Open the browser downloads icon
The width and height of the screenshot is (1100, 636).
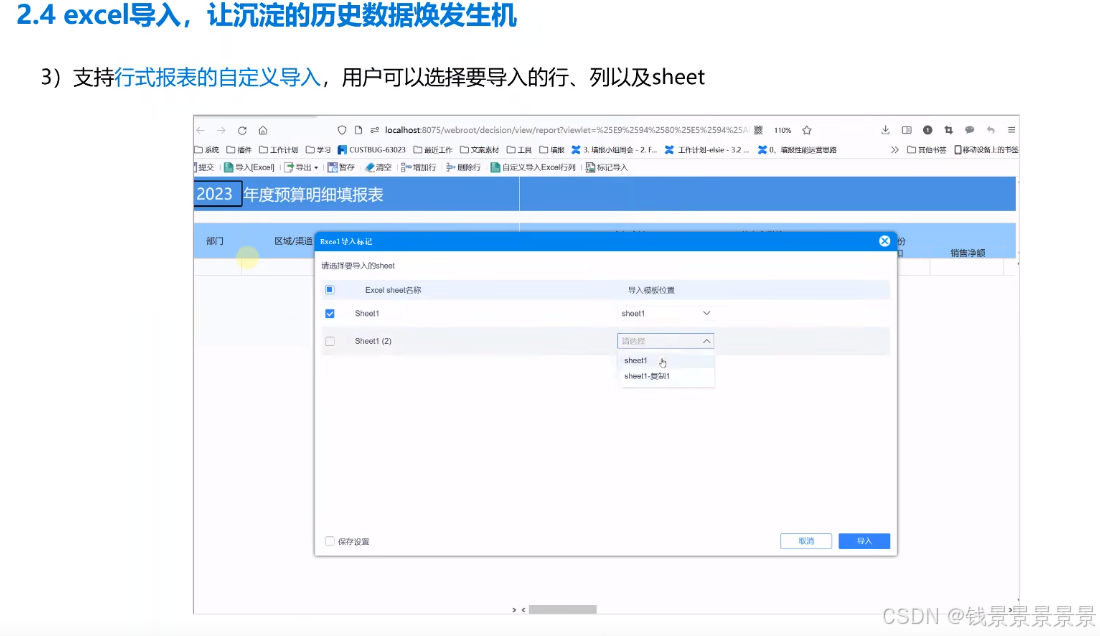tap(885, 130)
